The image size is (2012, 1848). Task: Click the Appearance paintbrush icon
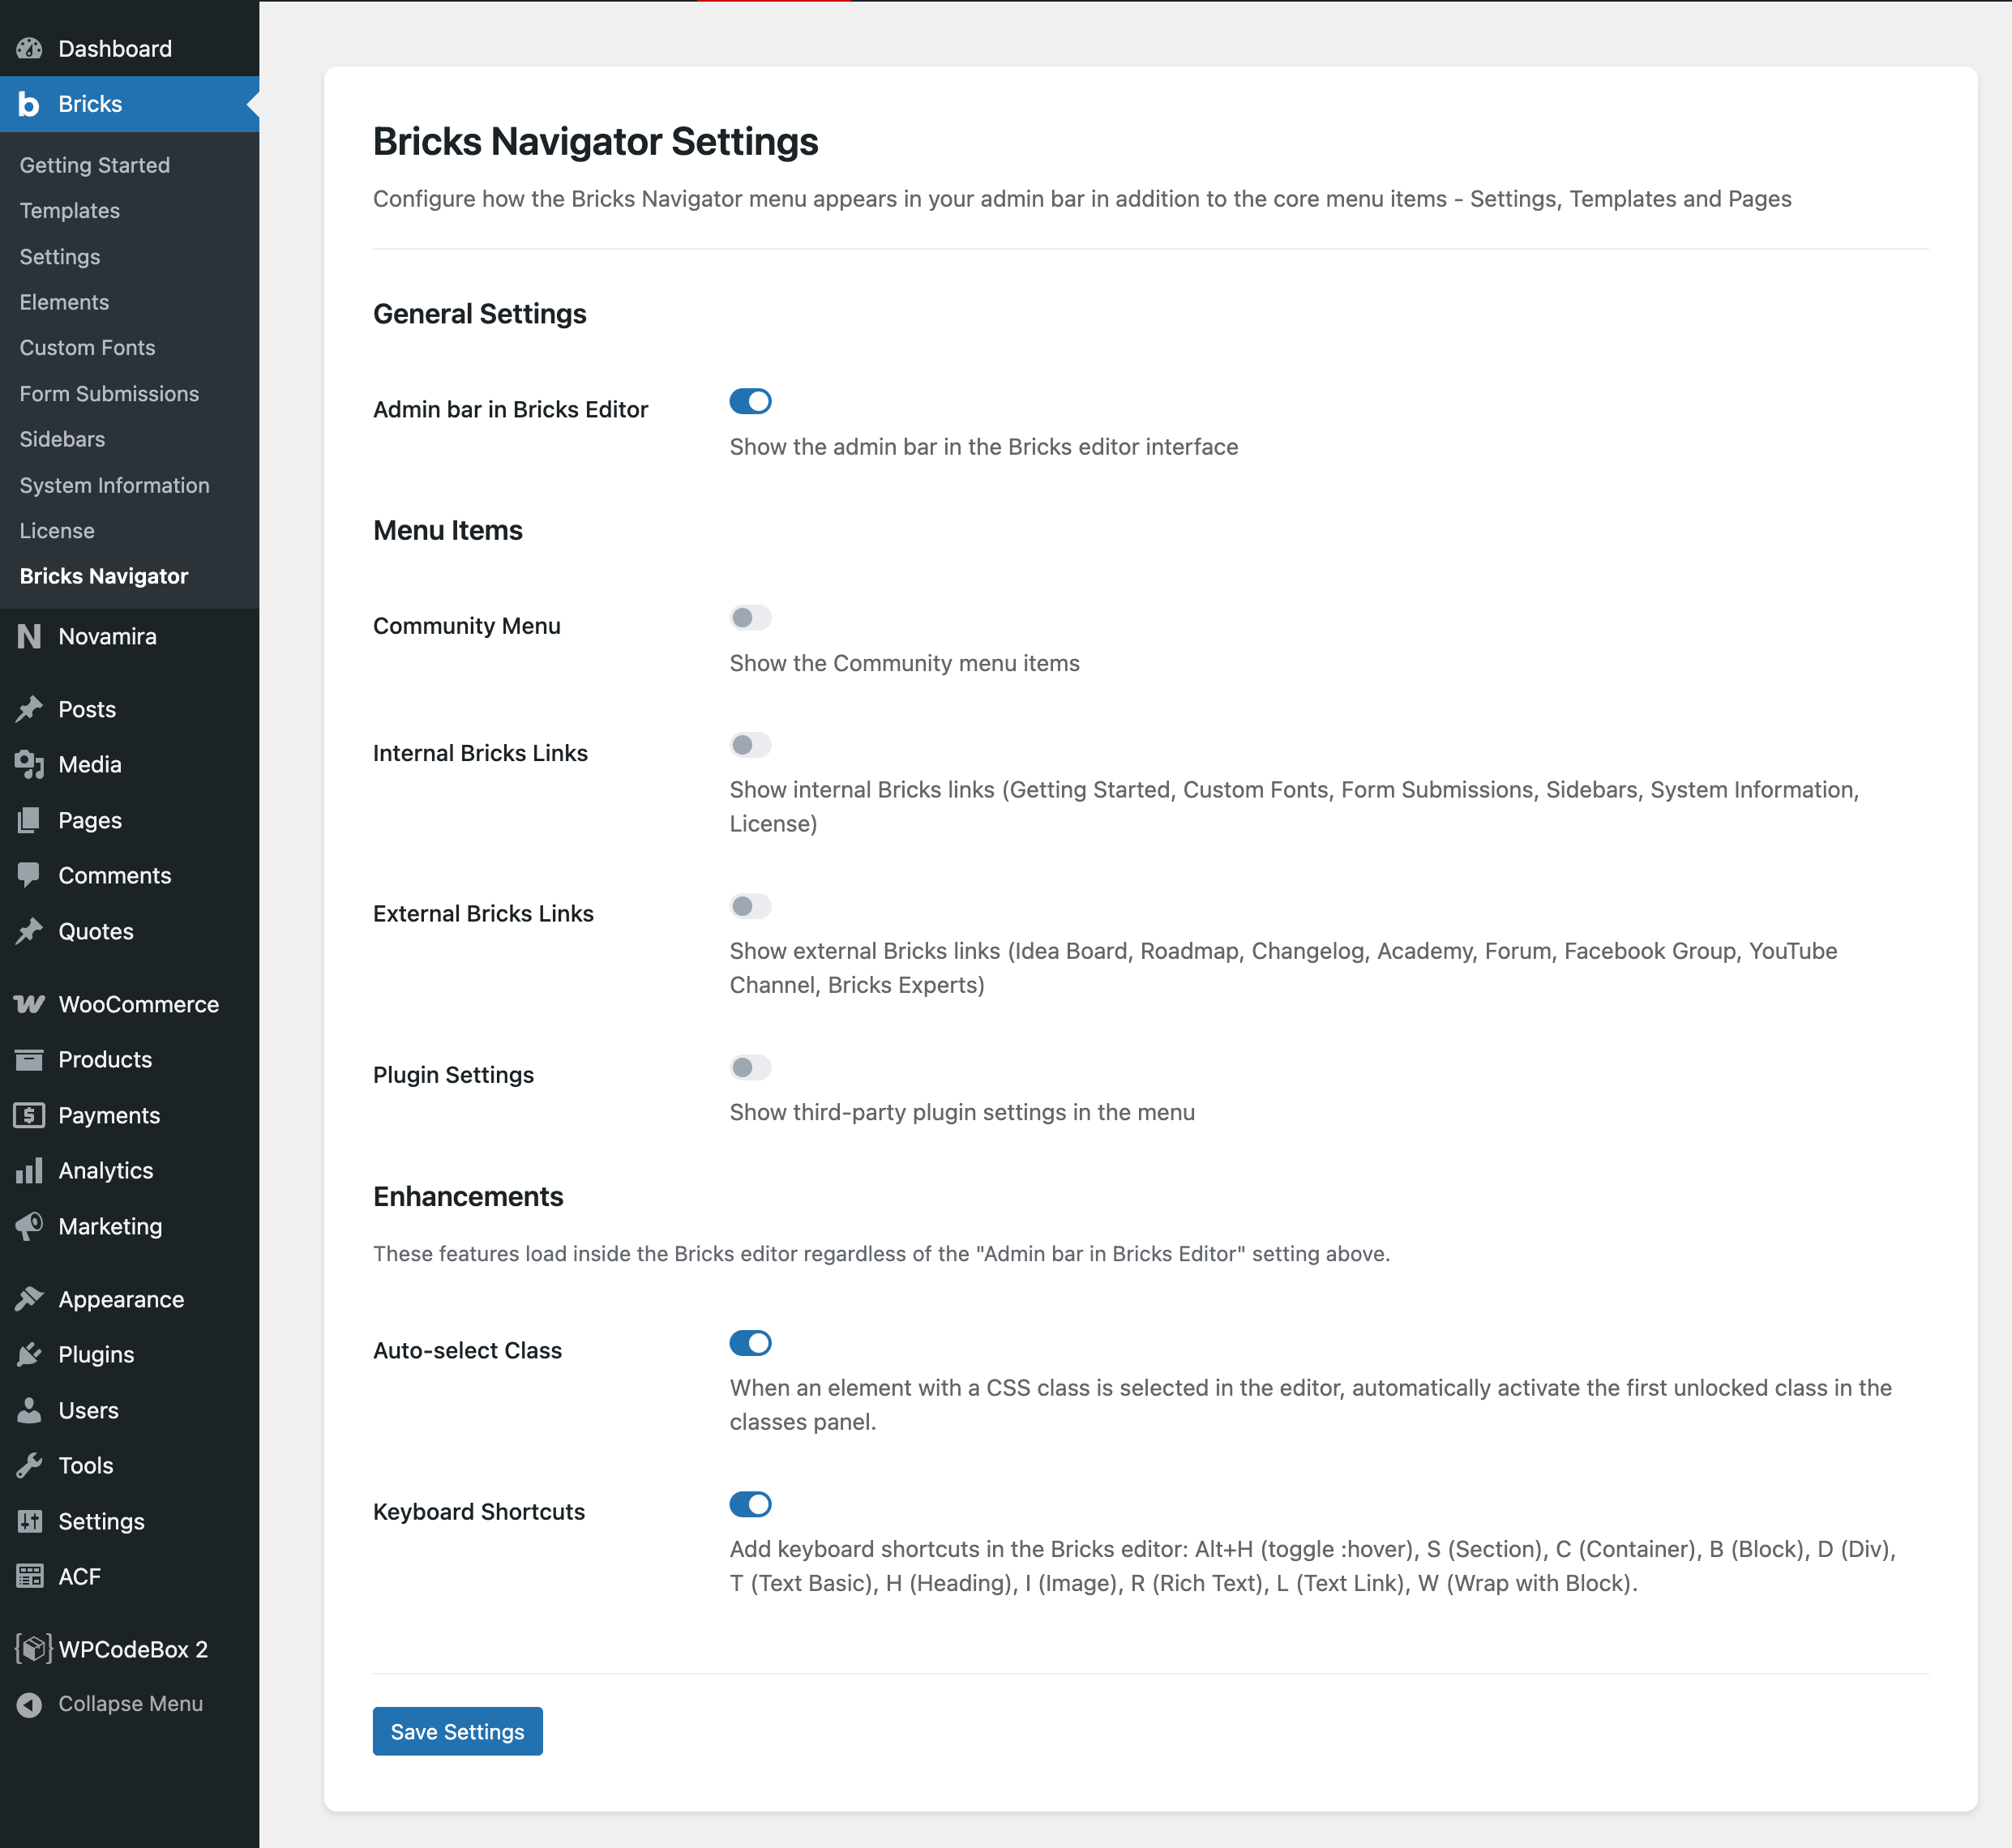(29, 1299)
